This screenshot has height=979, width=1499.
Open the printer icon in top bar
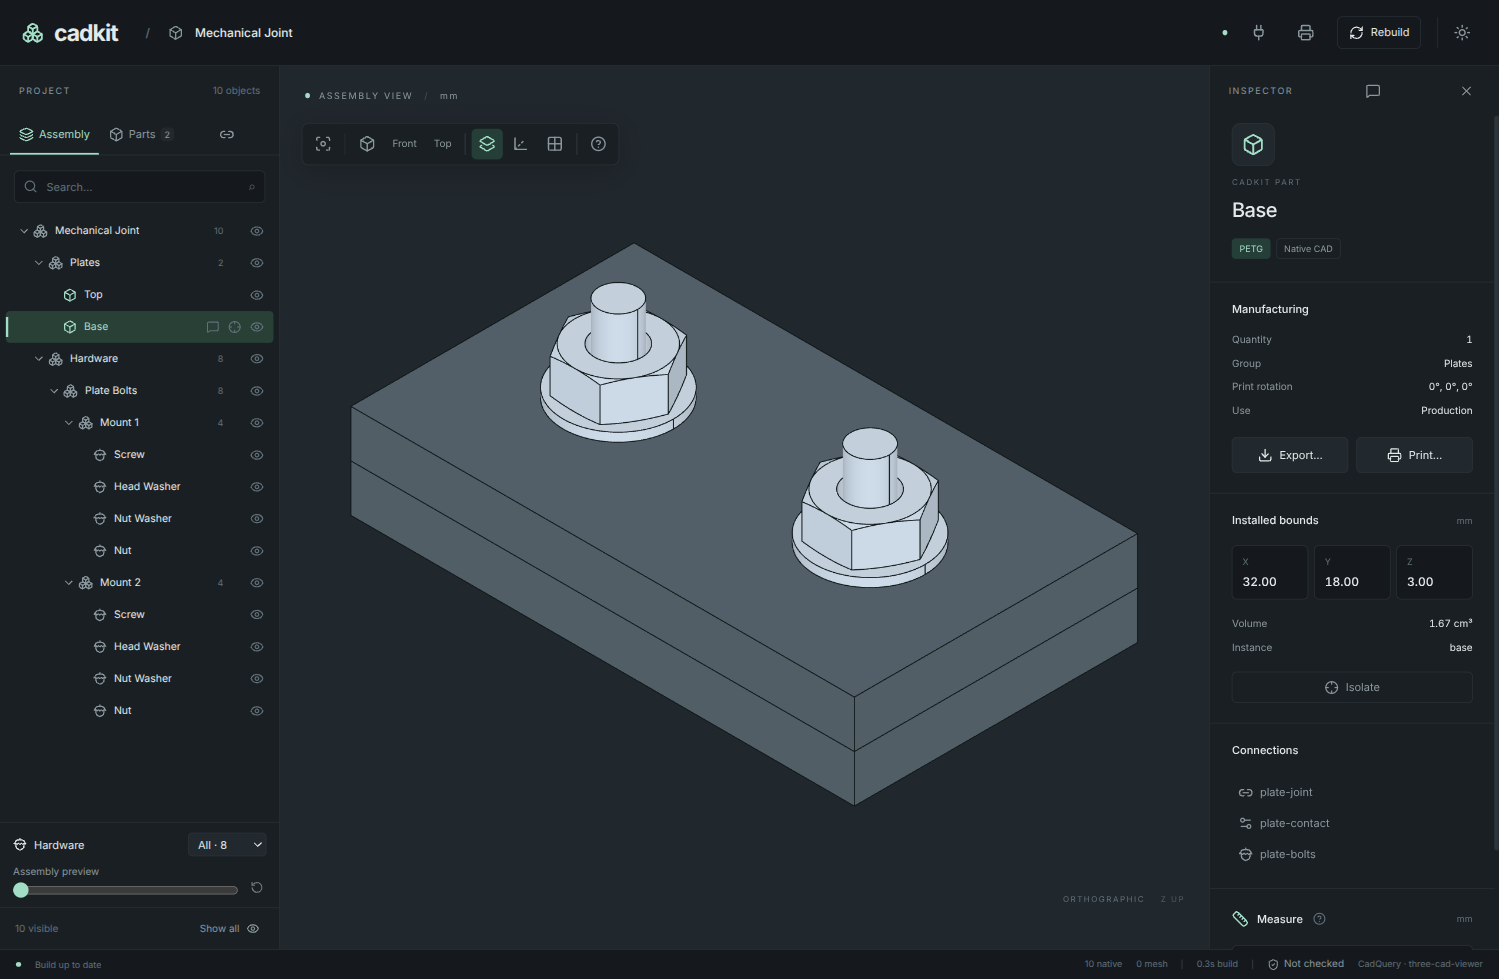point(1305,33)
